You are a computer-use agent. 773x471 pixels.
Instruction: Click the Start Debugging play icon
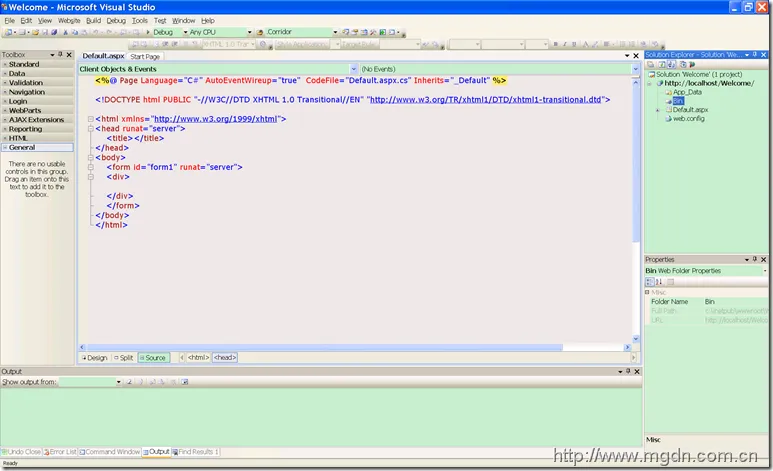pos(147,32)
